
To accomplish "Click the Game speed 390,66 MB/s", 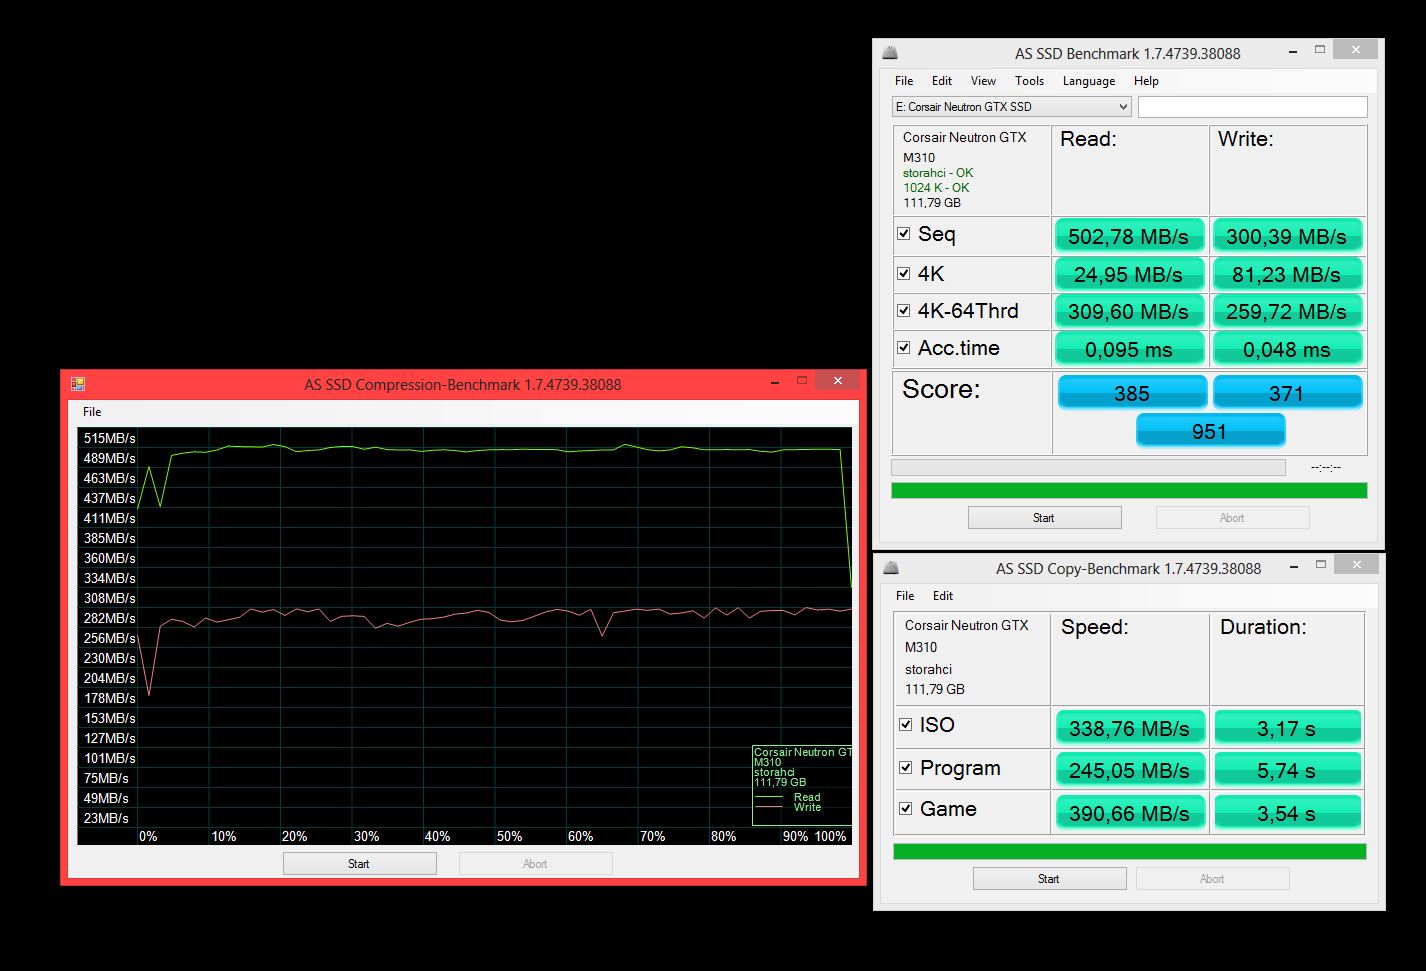I will (1130, 813).
